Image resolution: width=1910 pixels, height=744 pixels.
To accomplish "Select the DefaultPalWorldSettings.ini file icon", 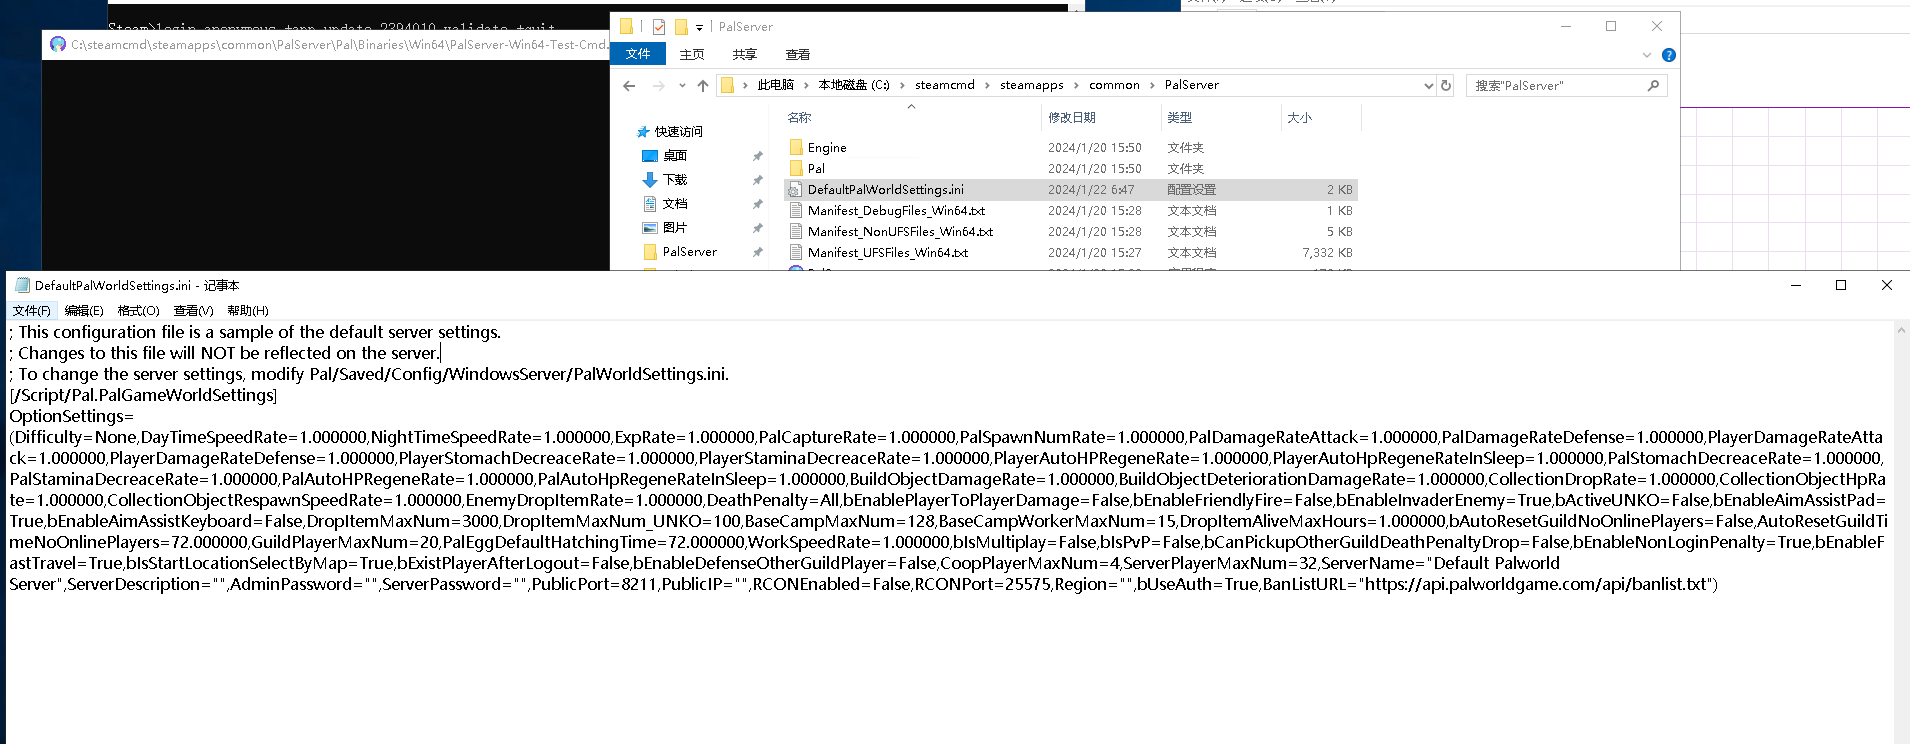I will coord(796,190).
